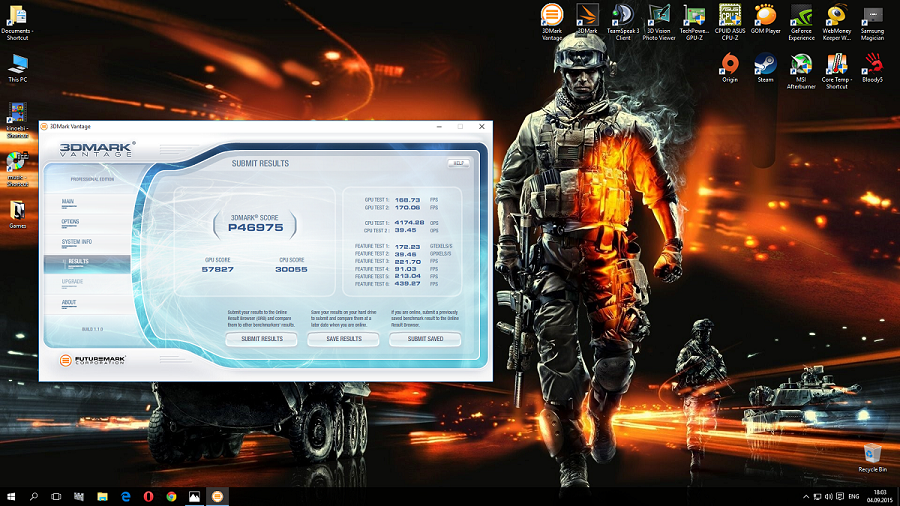Click the CPUID ASUS CPU-Z icon

pyautogui.click(x=729, y=16)
